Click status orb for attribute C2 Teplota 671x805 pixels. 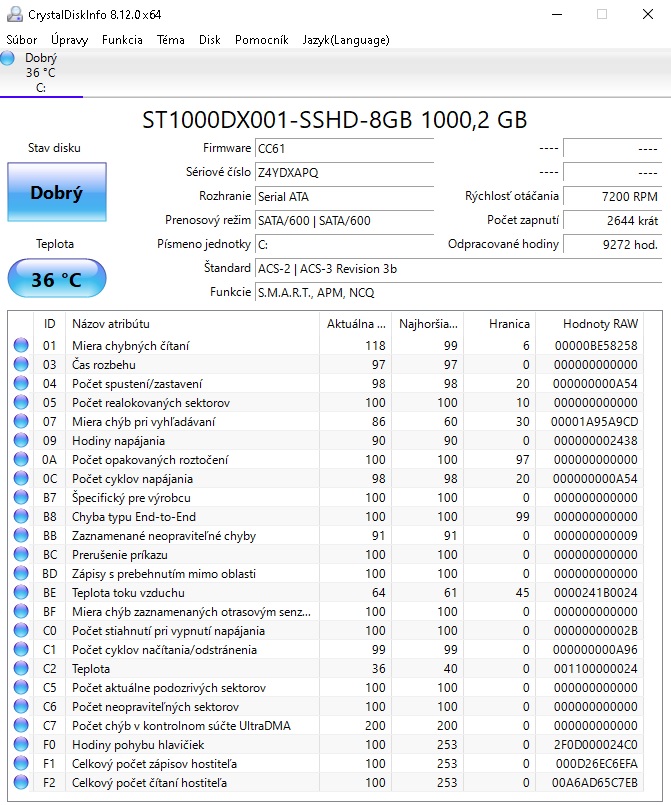(x=21, y=669)
